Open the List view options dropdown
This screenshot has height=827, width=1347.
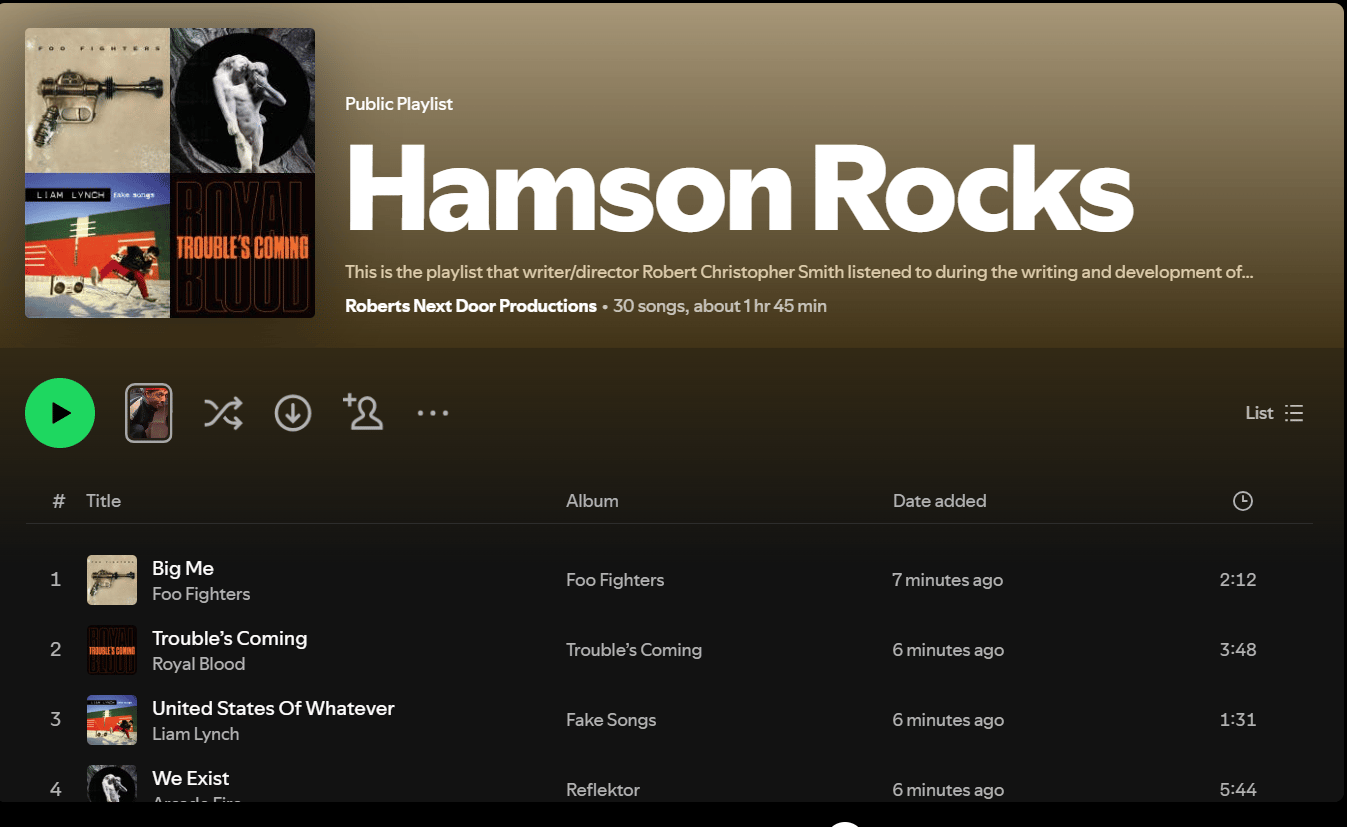pos(1275,413)
